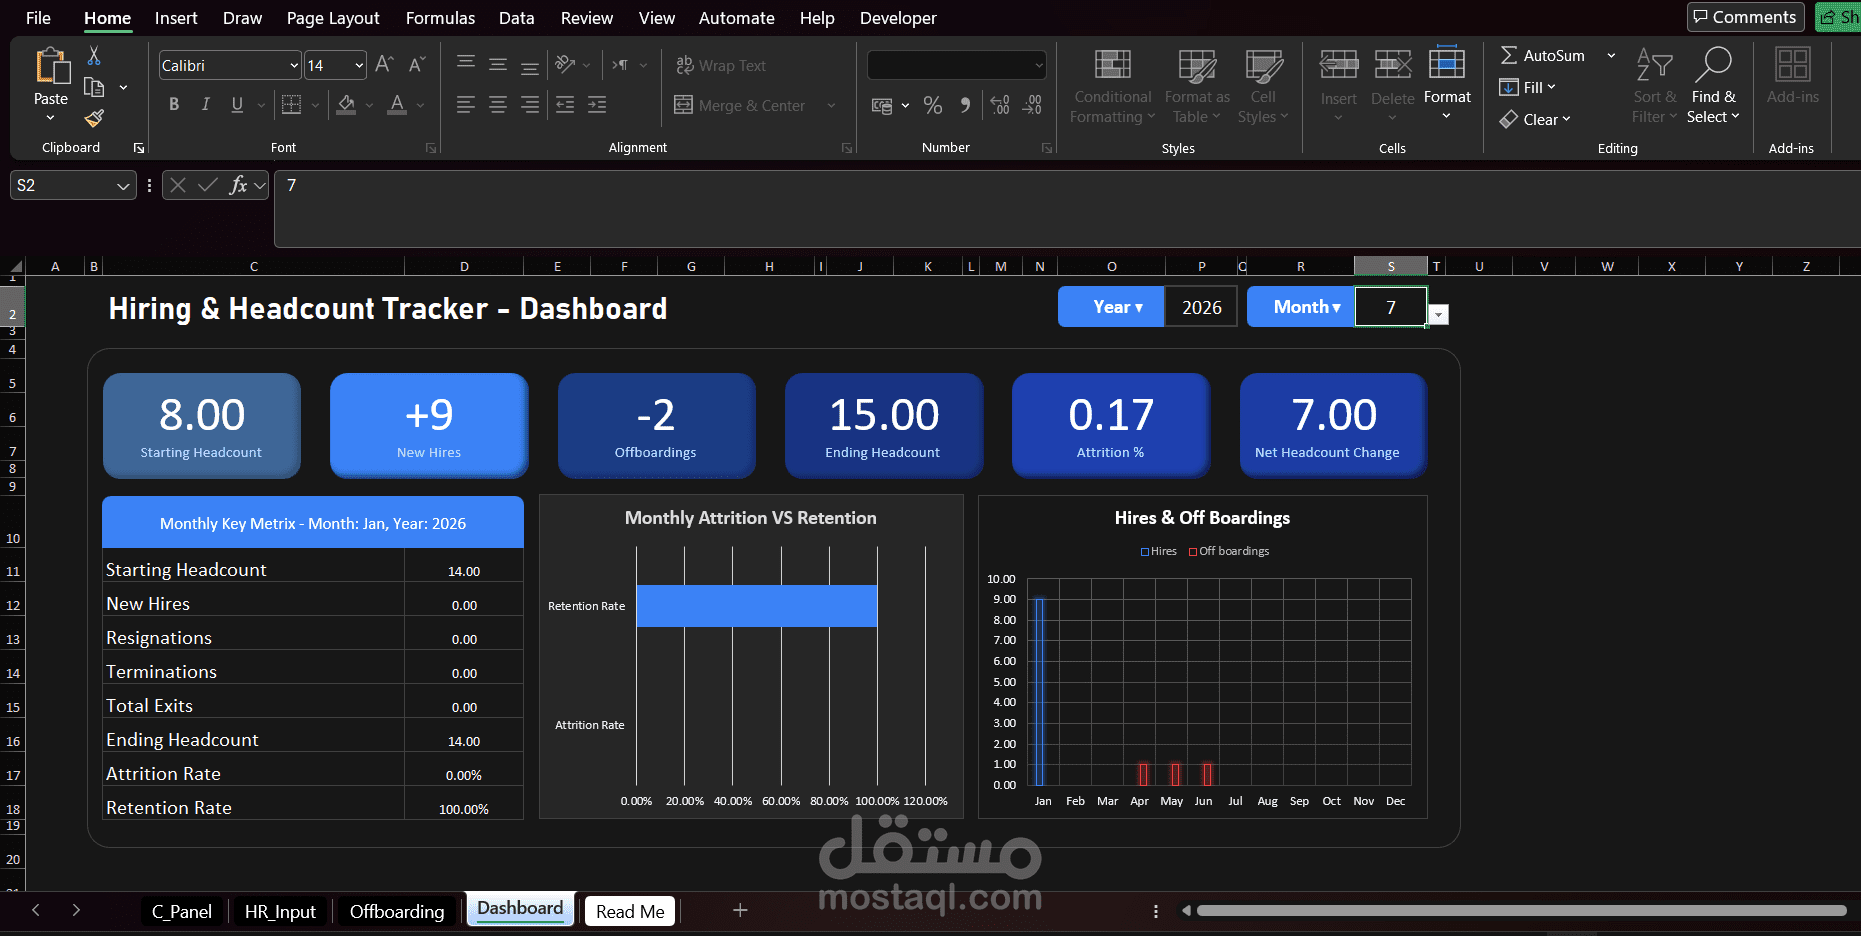Toggle underline formatting
This screenshot has height=936, width=1861.
(x=237, y=104)
